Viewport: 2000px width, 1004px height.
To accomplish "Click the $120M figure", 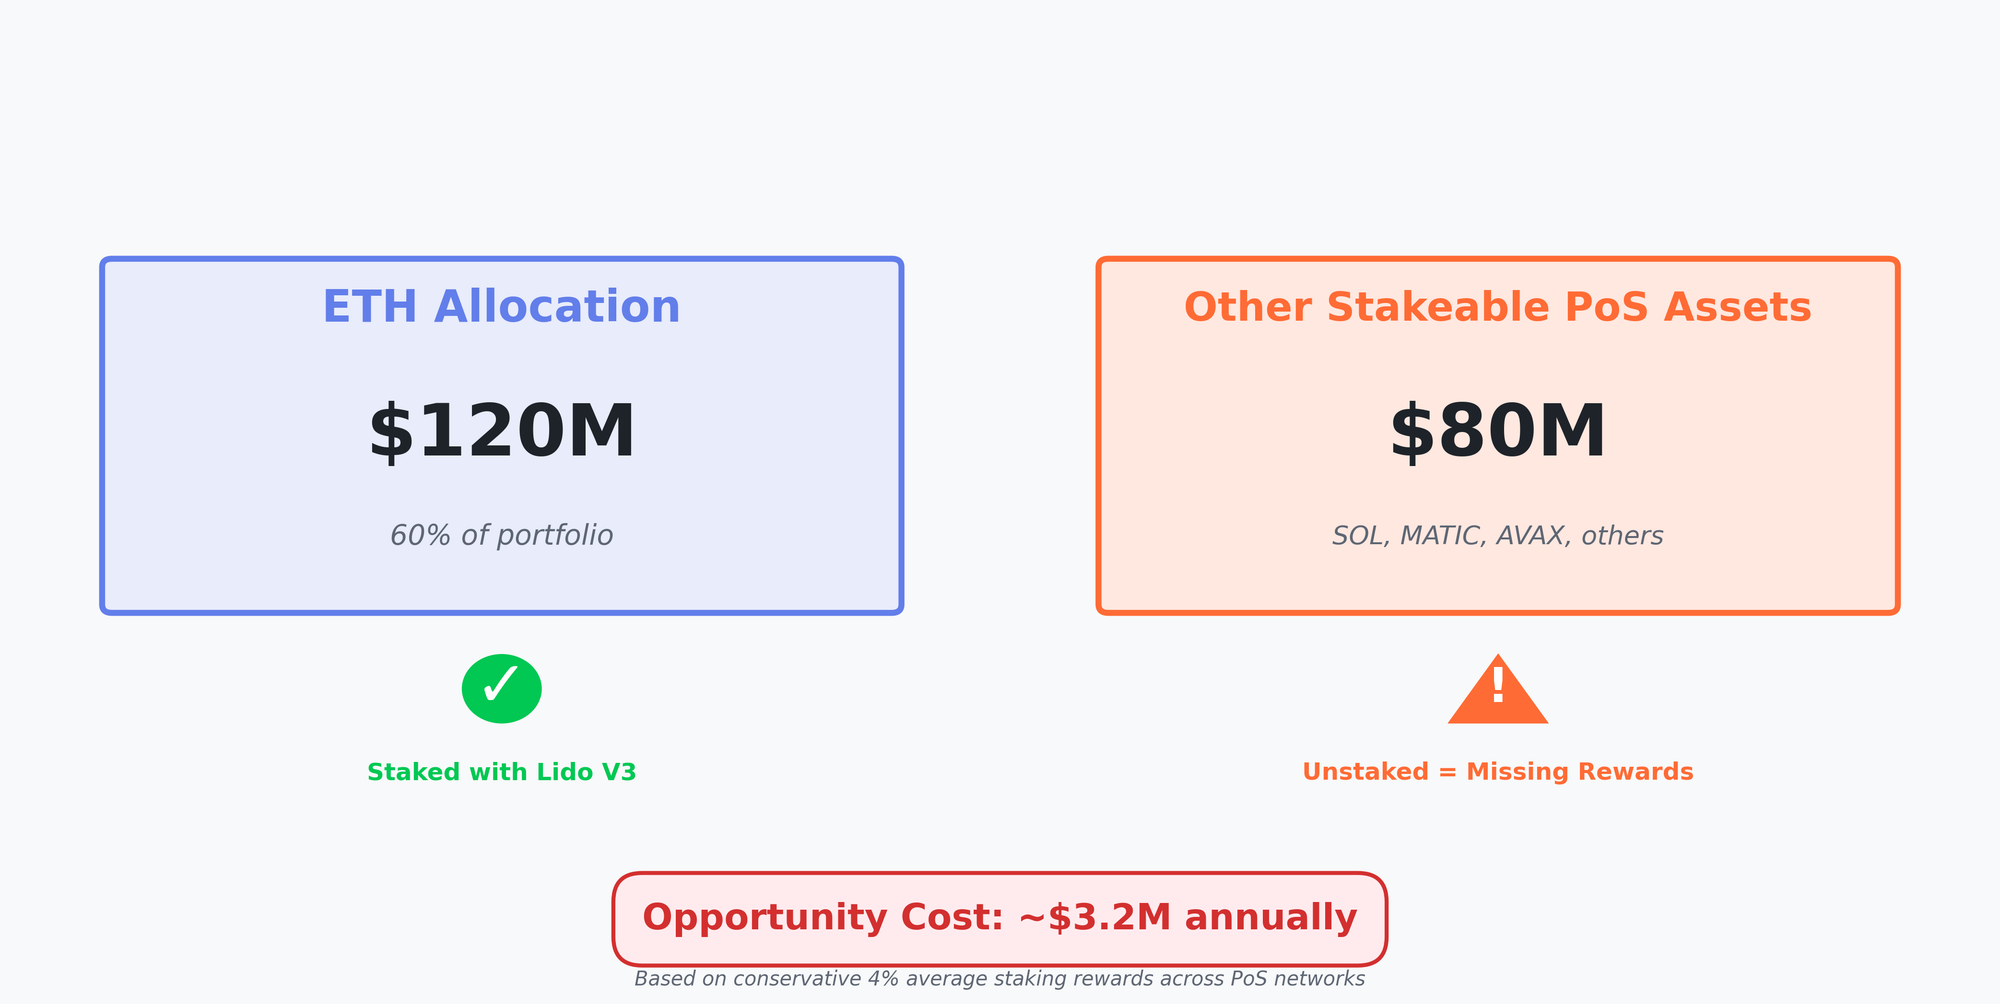I will pos(501,432).
